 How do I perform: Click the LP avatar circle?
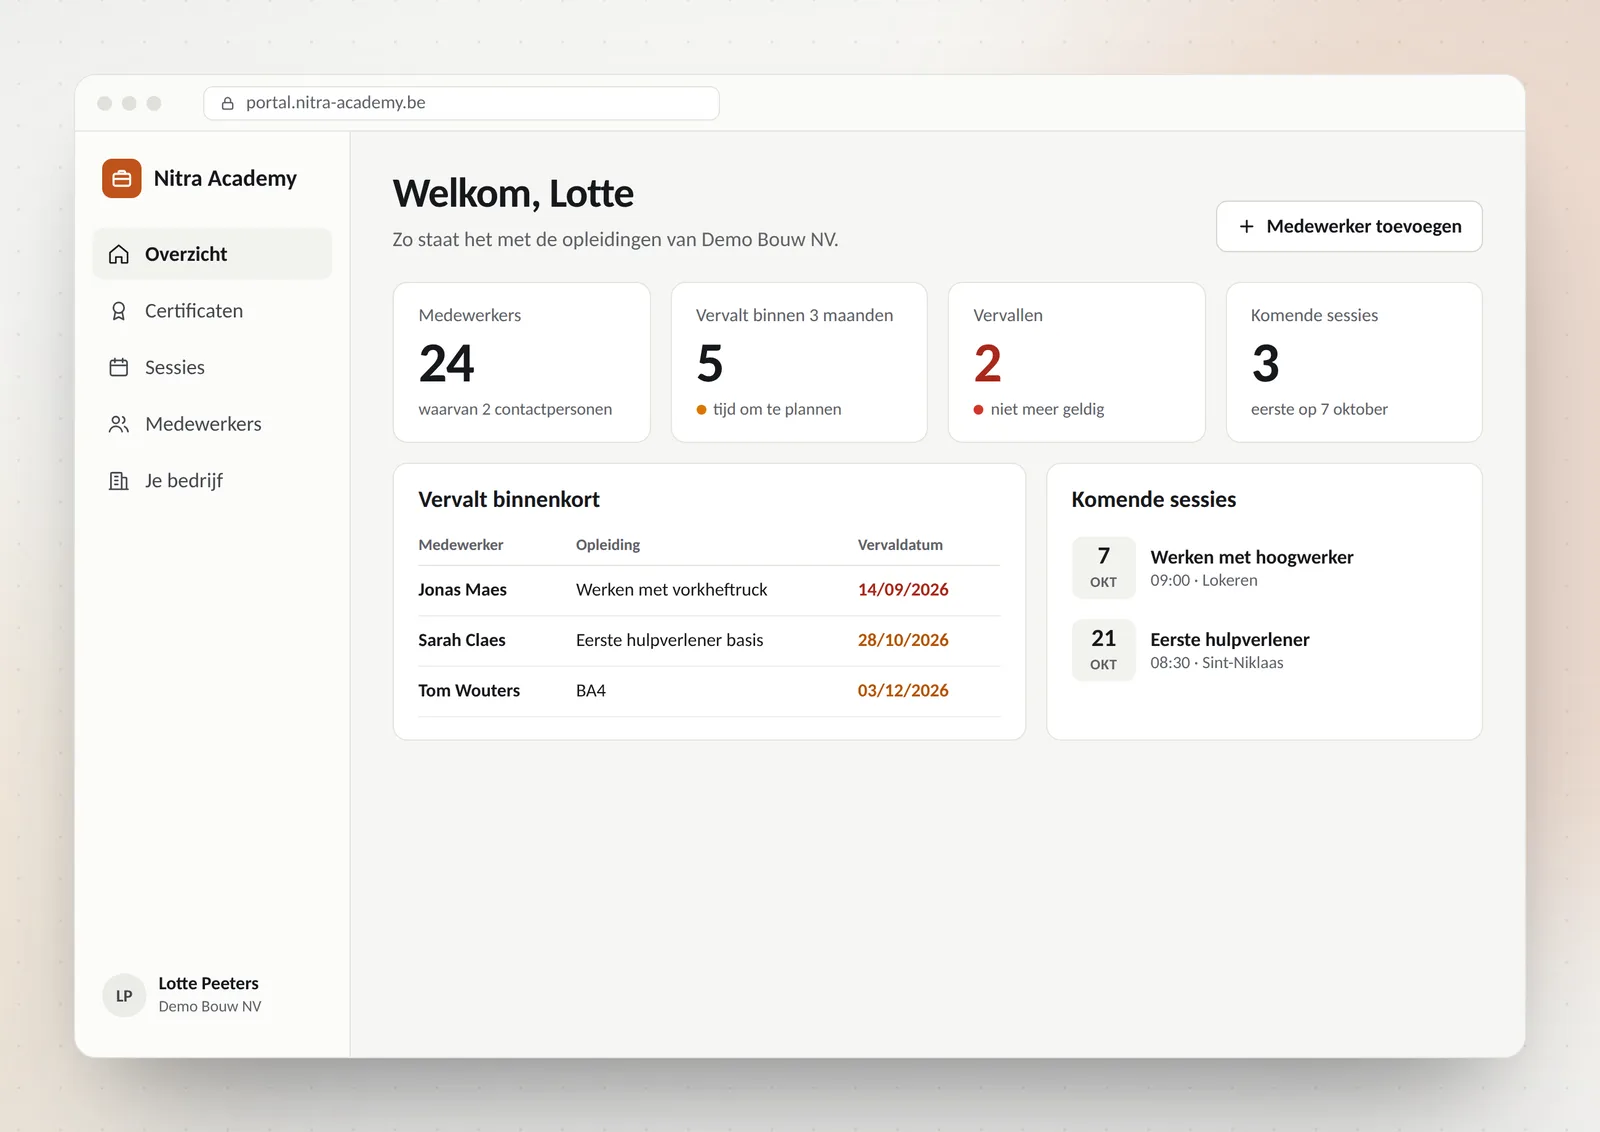pos(124,996)
